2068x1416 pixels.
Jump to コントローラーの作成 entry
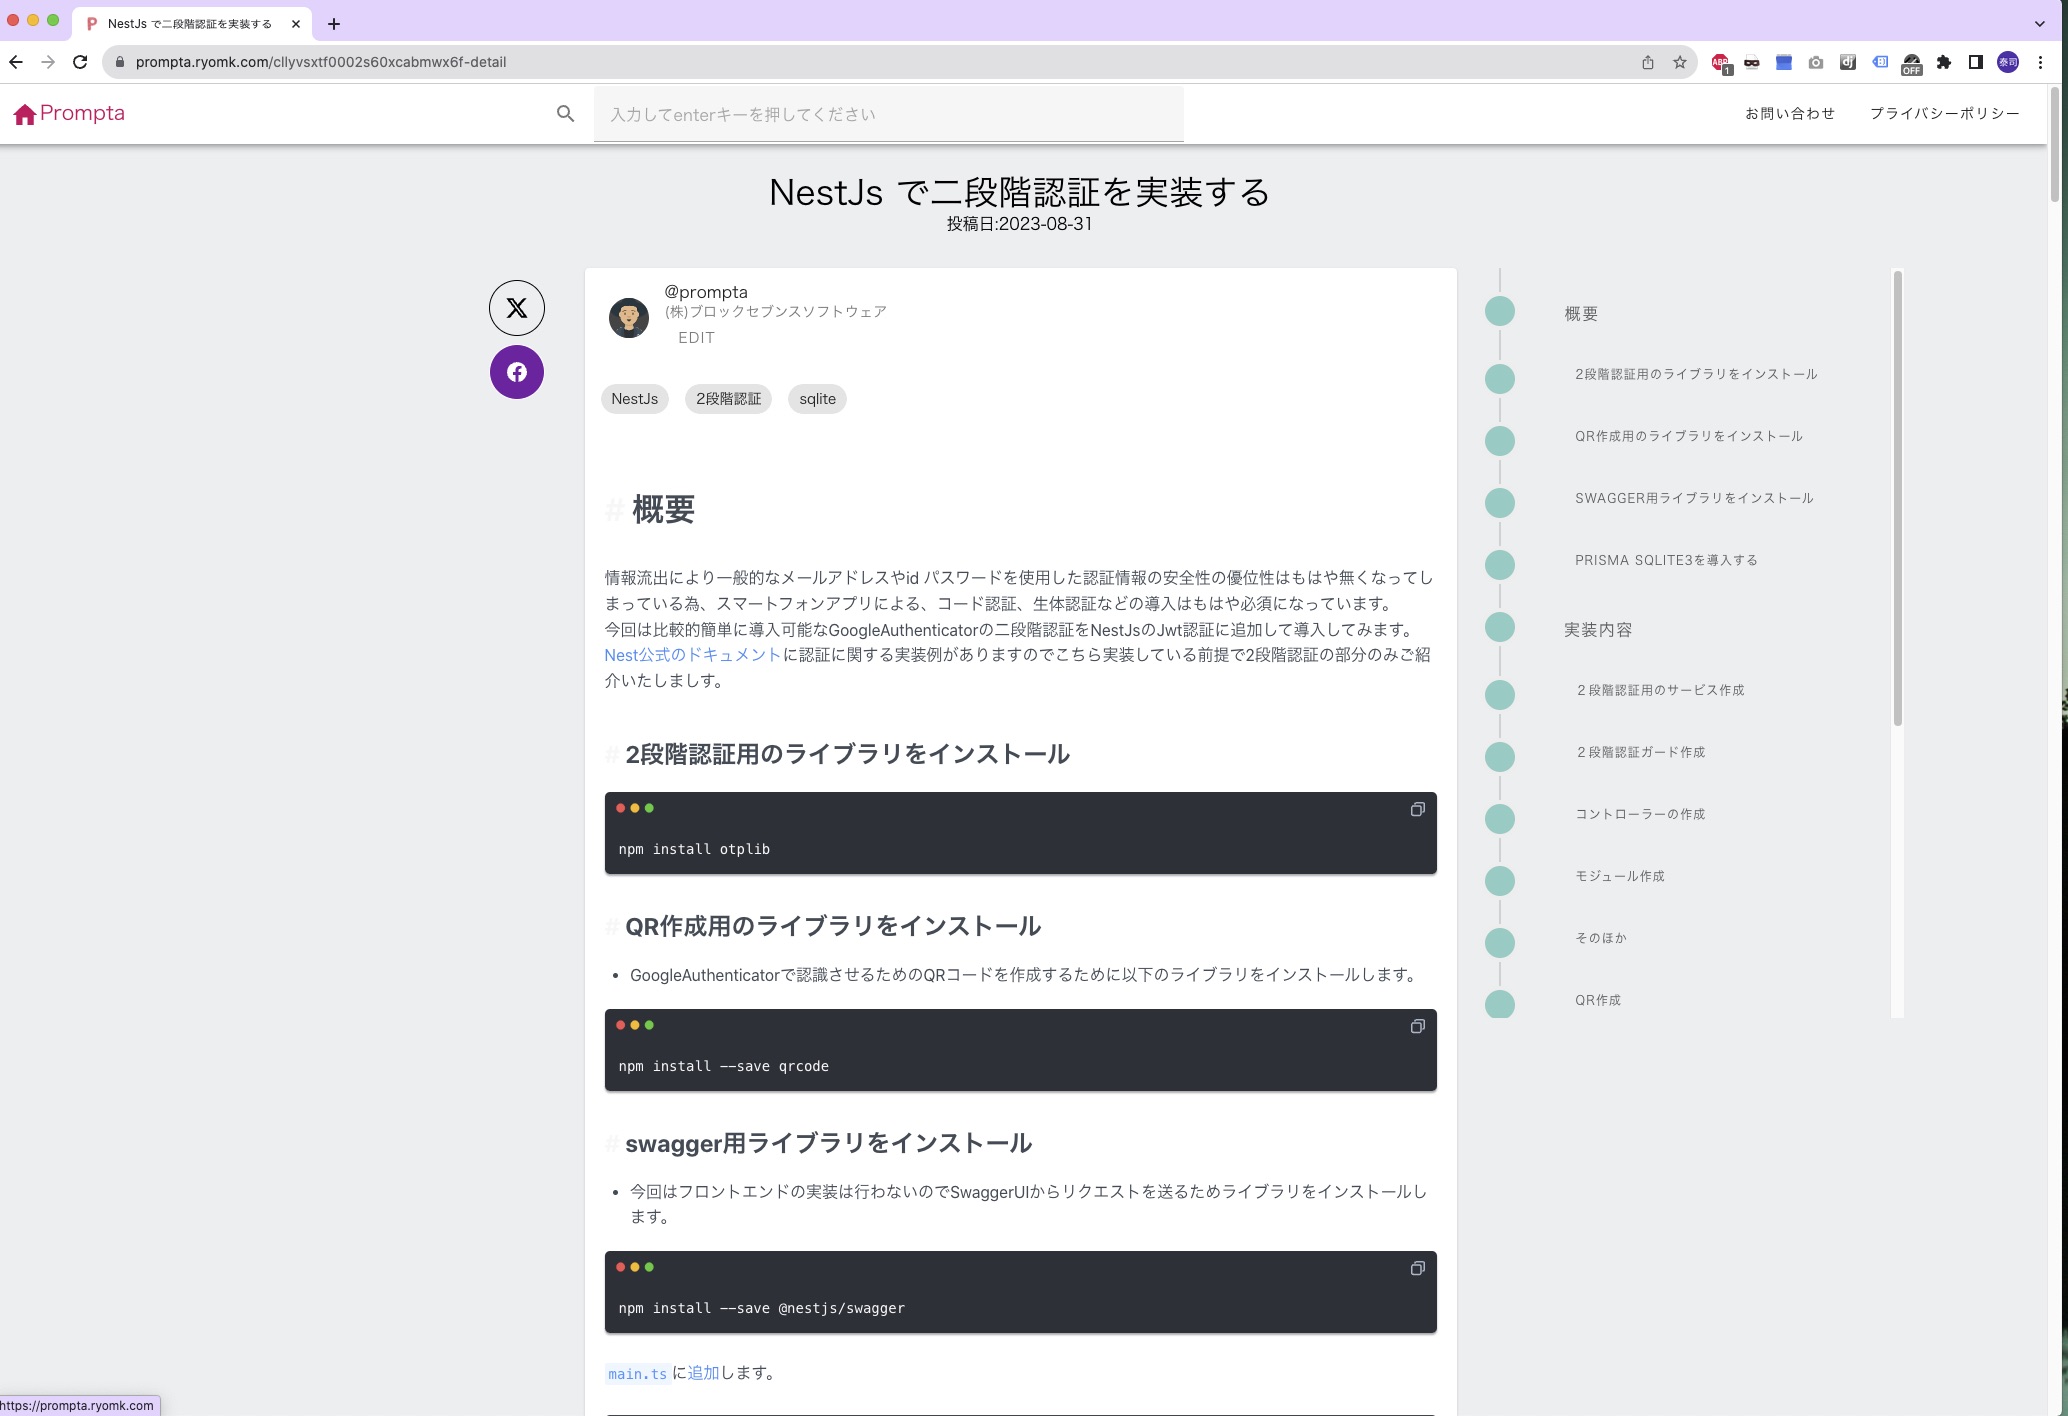click(x=1640, y=814)
